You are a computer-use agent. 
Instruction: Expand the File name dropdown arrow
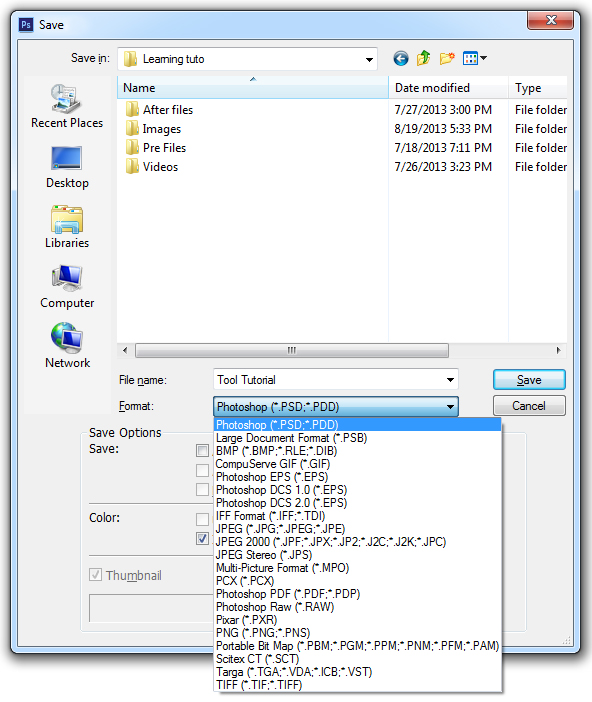(x=450, y=380)
